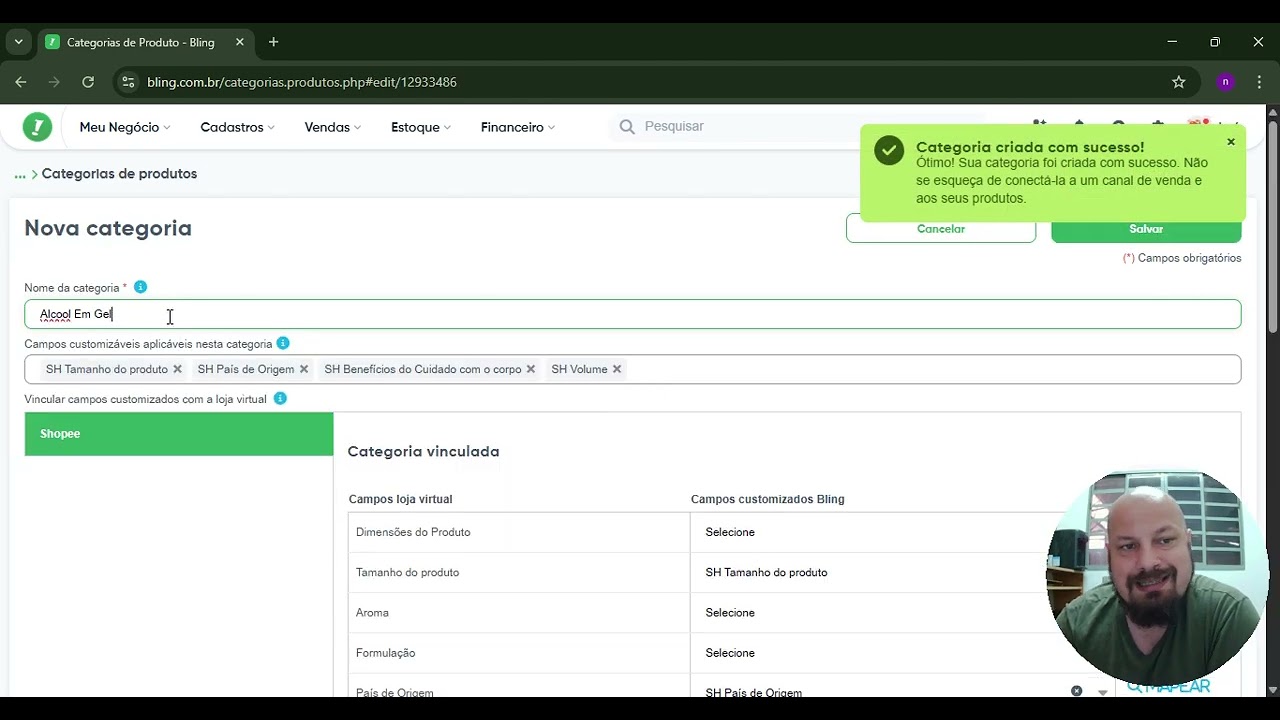Open the Categorias de produtos breadcrumb link
Viewport: 1280px width, 720px height.
point(119,174)
